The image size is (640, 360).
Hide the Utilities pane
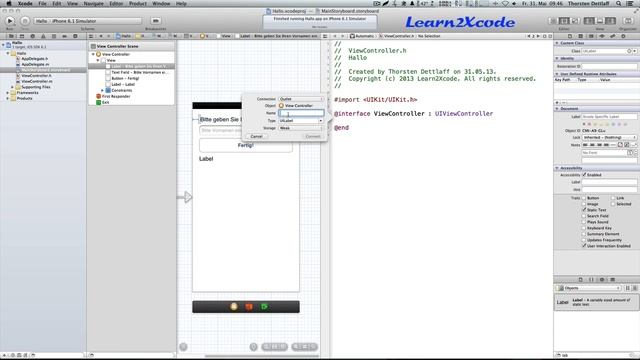[x=610, y=20]
